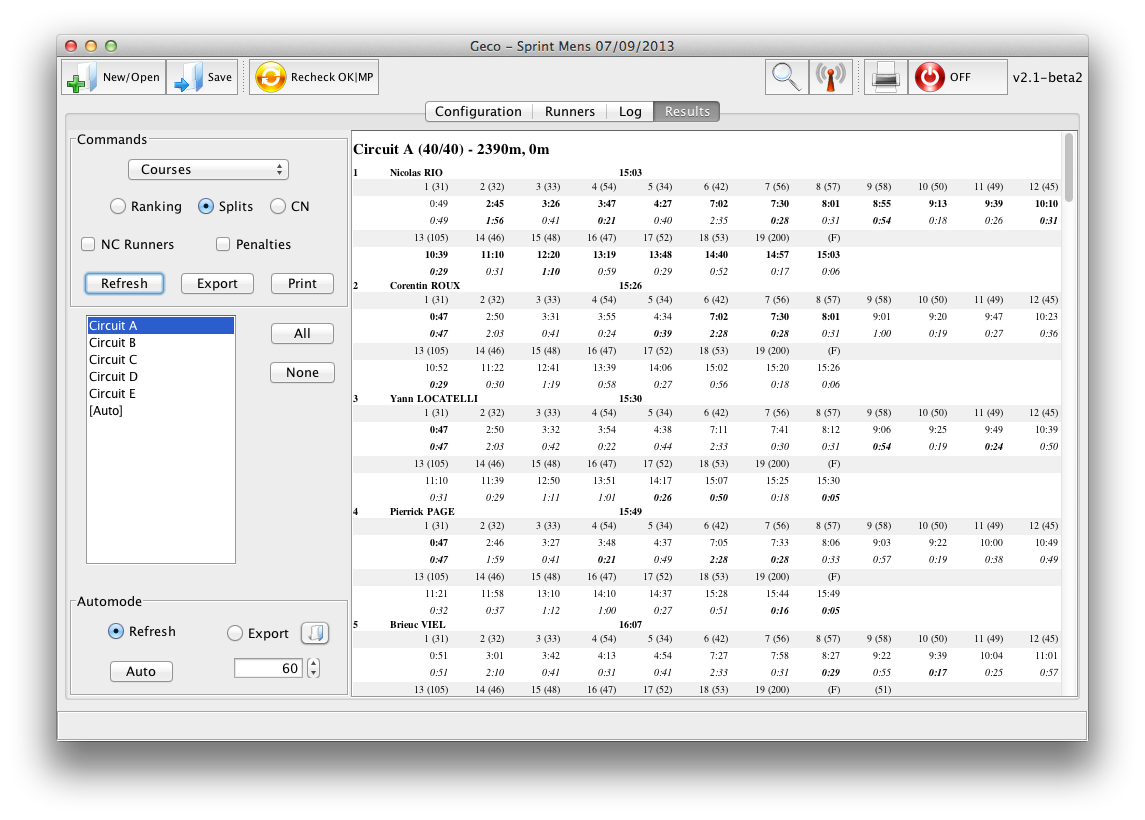1145x820 pixels.
Task: Switch to the Configuration tab
Action: click(478, 112)
